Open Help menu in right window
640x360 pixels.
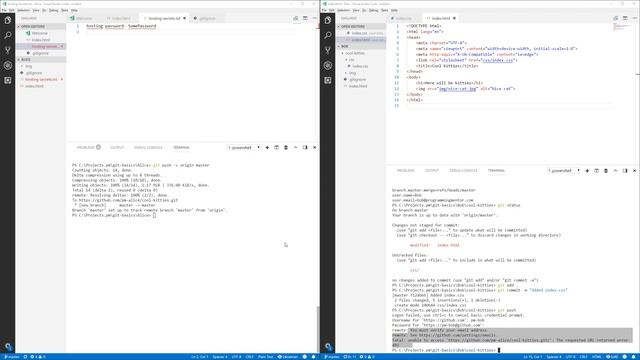(394, 10)
